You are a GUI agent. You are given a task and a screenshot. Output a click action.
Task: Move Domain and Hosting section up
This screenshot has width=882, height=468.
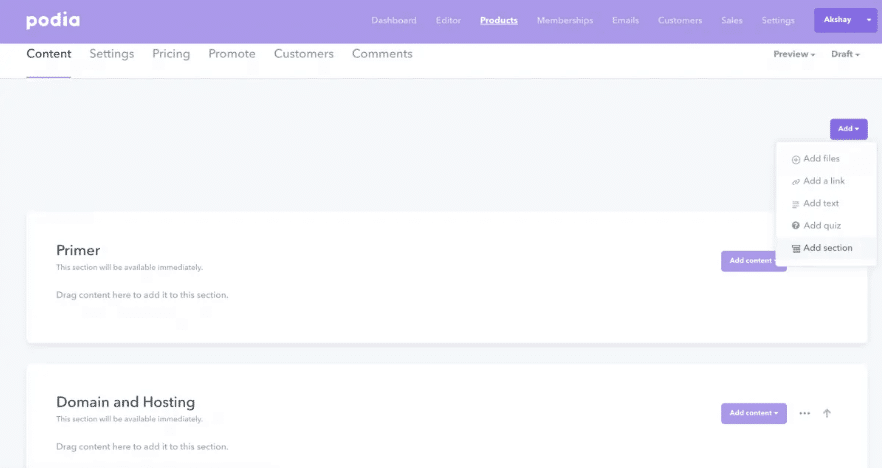827,413
